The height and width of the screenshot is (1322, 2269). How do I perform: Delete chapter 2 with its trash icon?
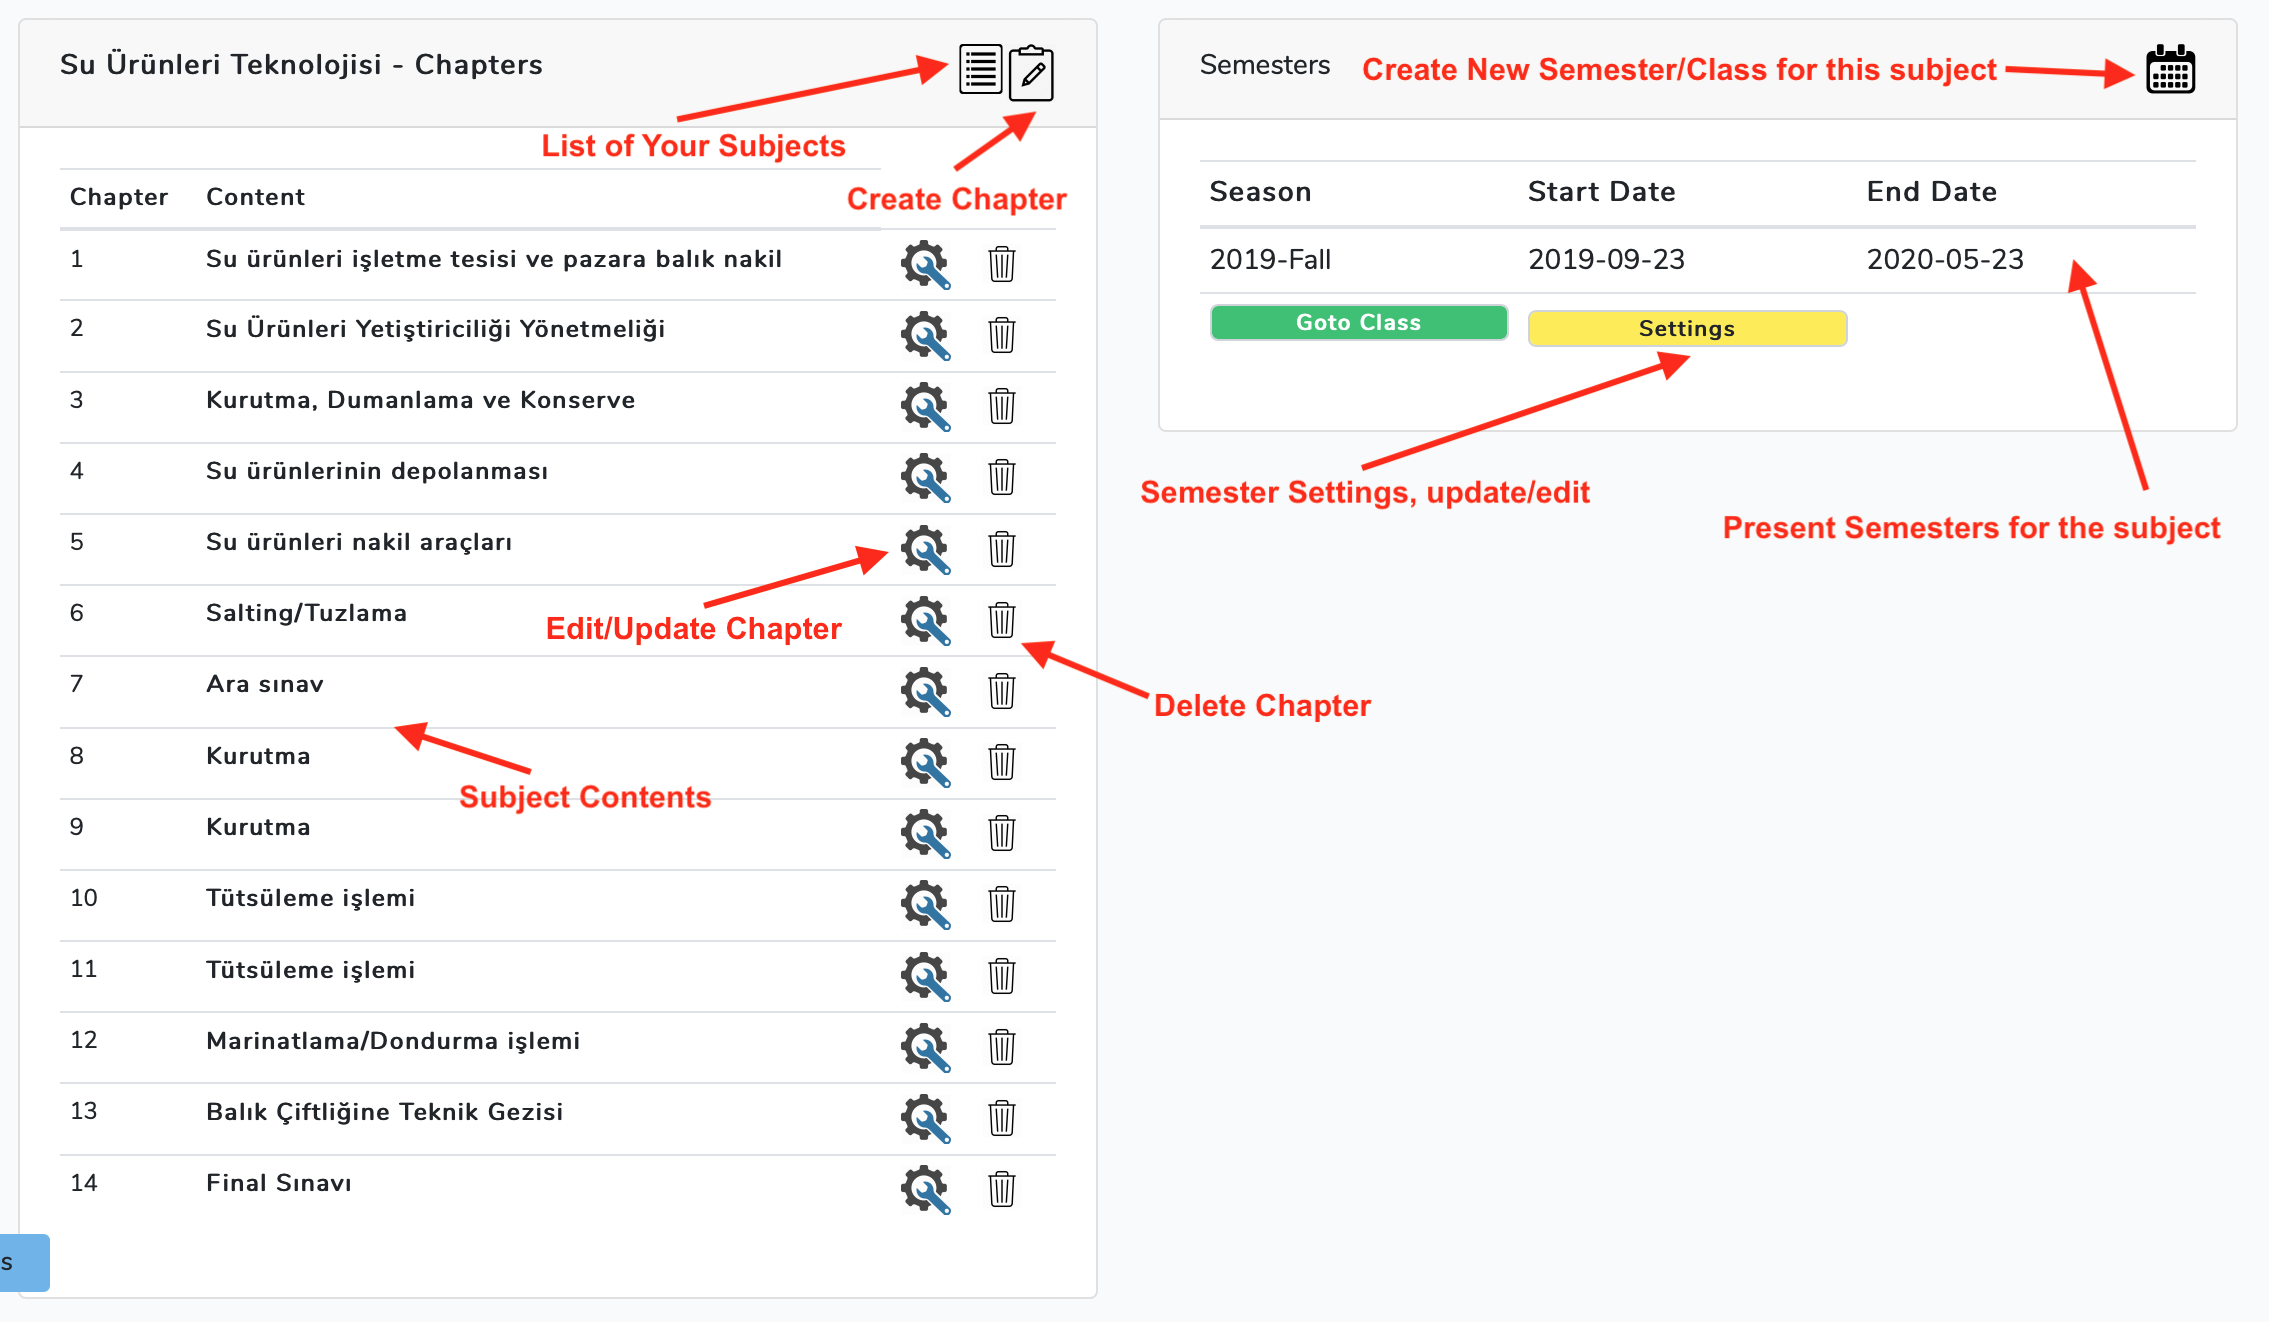coord(1001,335)
